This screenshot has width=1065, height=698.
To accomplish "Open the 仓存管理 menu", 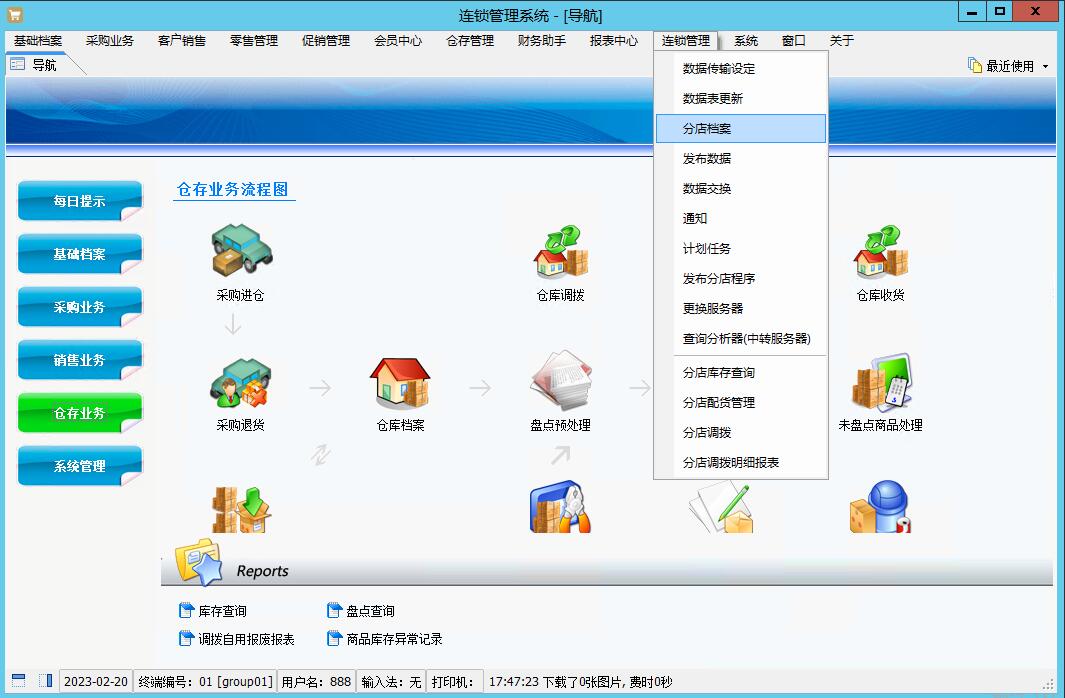I will 470,41.
